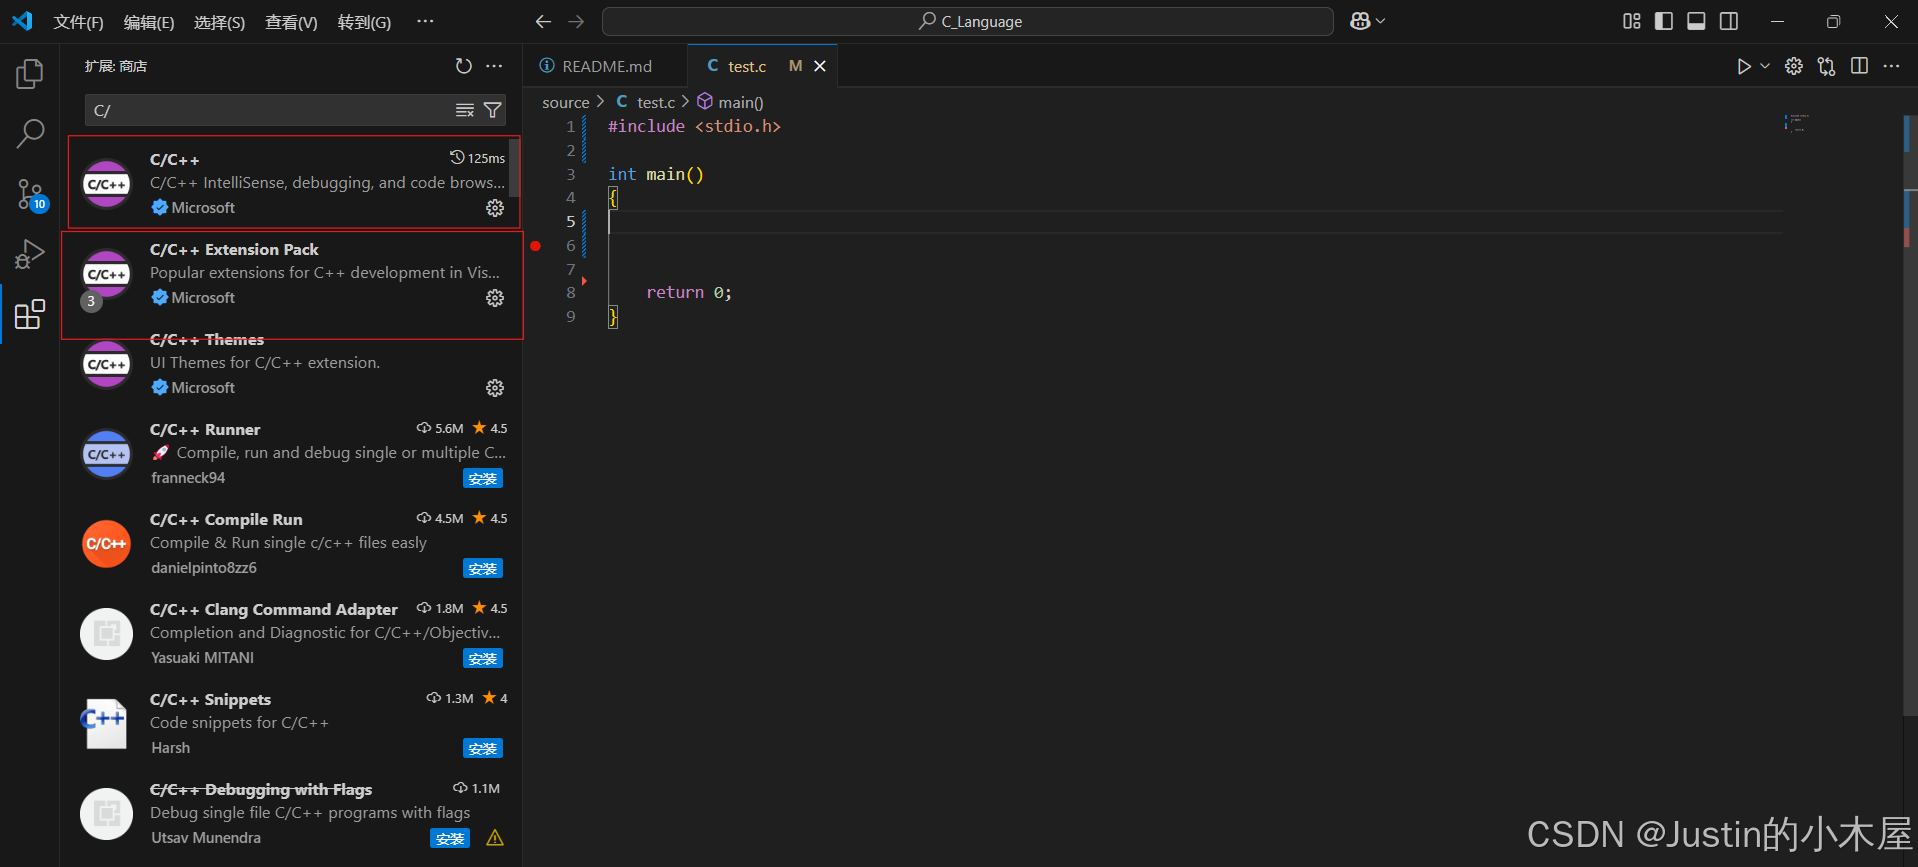This screenshot has width=1918, height=867.
Task: Open the 文件(F) menu
Action: coord(78,22)
